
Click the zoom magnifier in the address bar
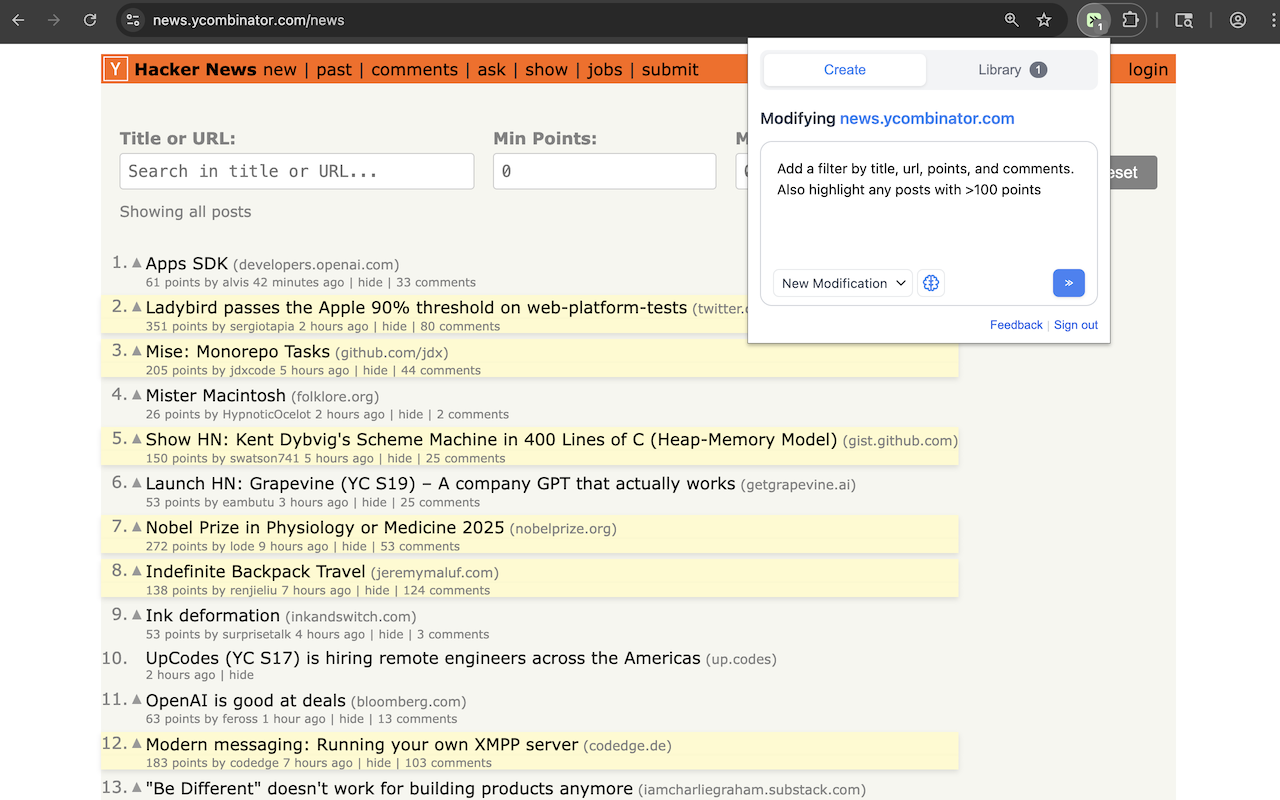[x=1011, y=19]
